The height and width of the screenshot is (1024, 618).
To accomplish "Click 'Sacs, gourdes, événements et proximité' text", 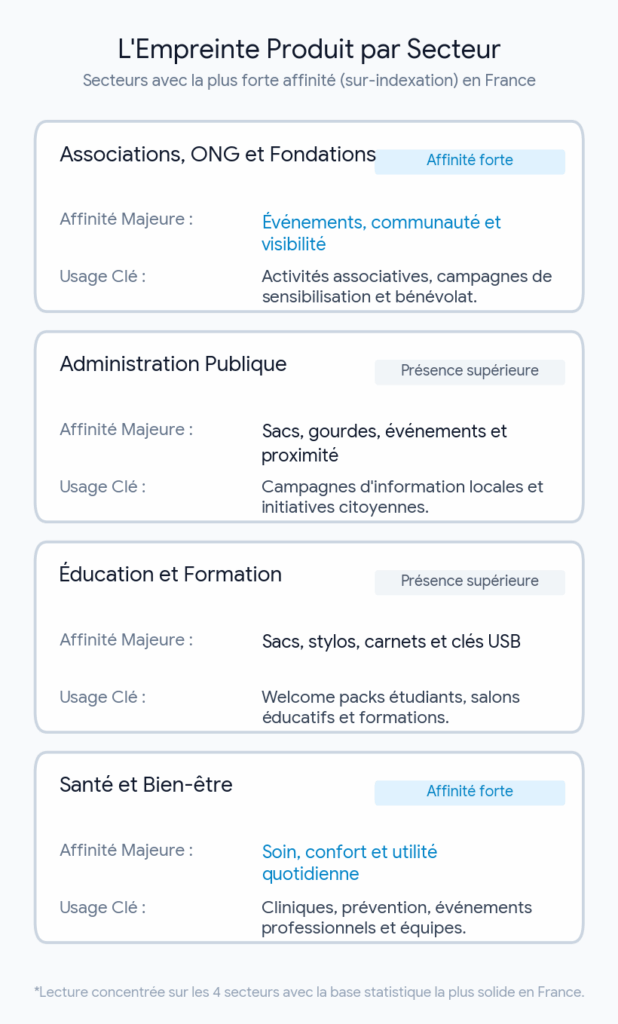I will pos(384,443).
